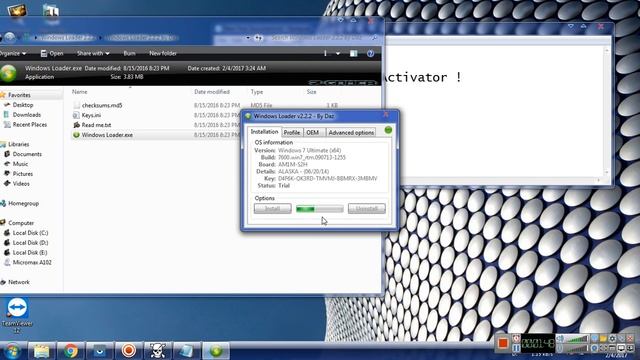The height and width of the screenshot is (360, 640).
Task: Click the skull and crossbones taskbar icon
Action: 158,351
